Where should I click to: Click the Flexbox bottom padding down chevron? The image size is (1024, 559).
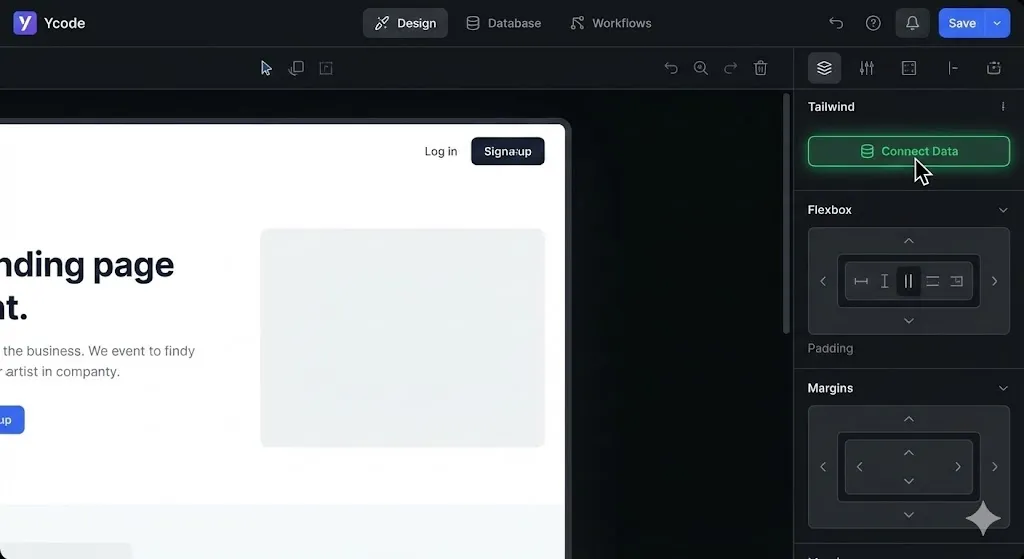click(908, 321)
